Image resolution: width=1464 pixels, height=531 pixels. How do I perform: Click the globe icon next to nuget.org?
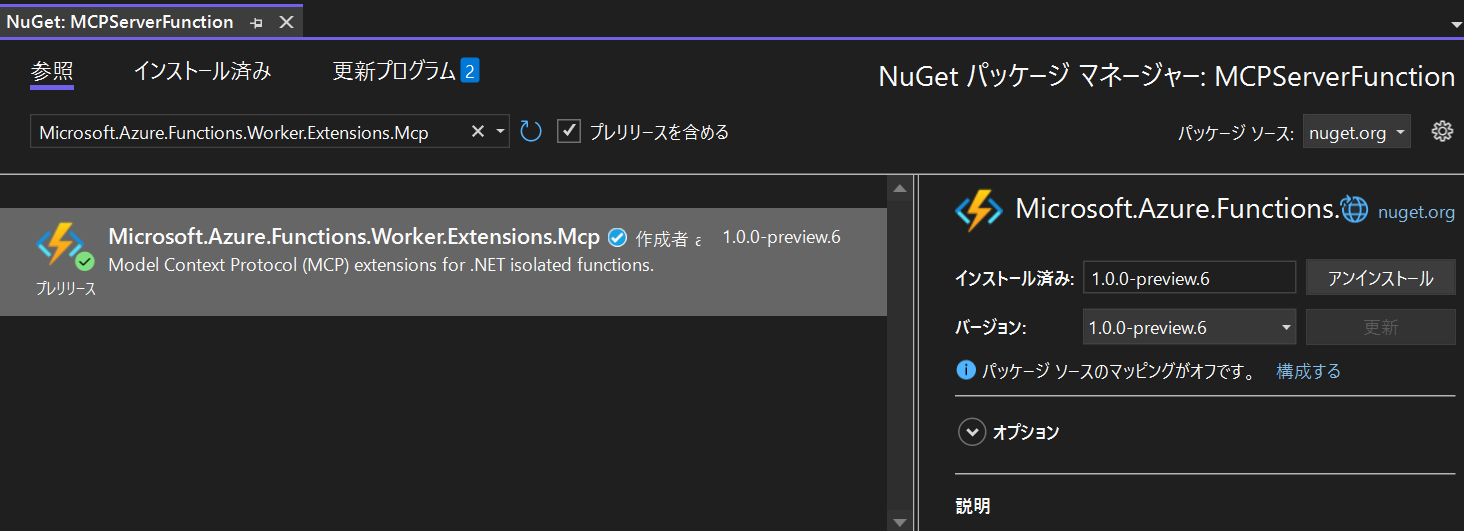[x=1353, y=208]
